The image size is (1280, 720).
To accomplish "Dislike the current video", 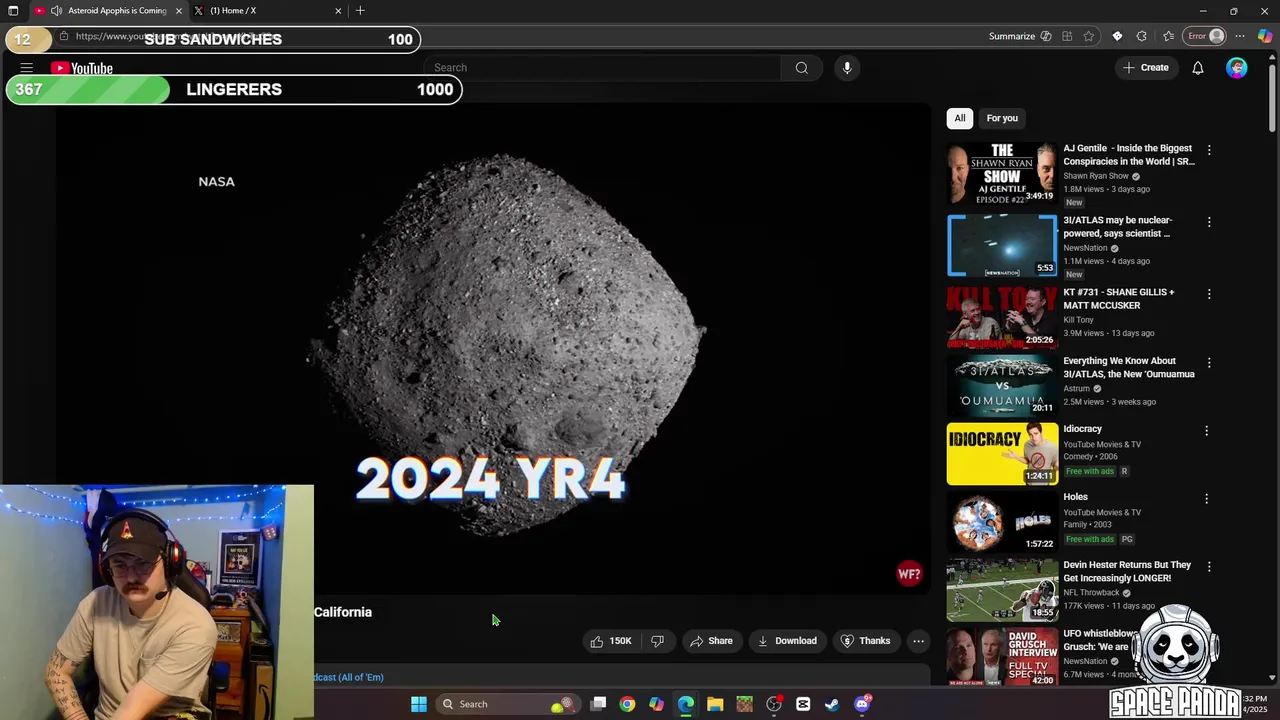I will (x=657, y=641).
